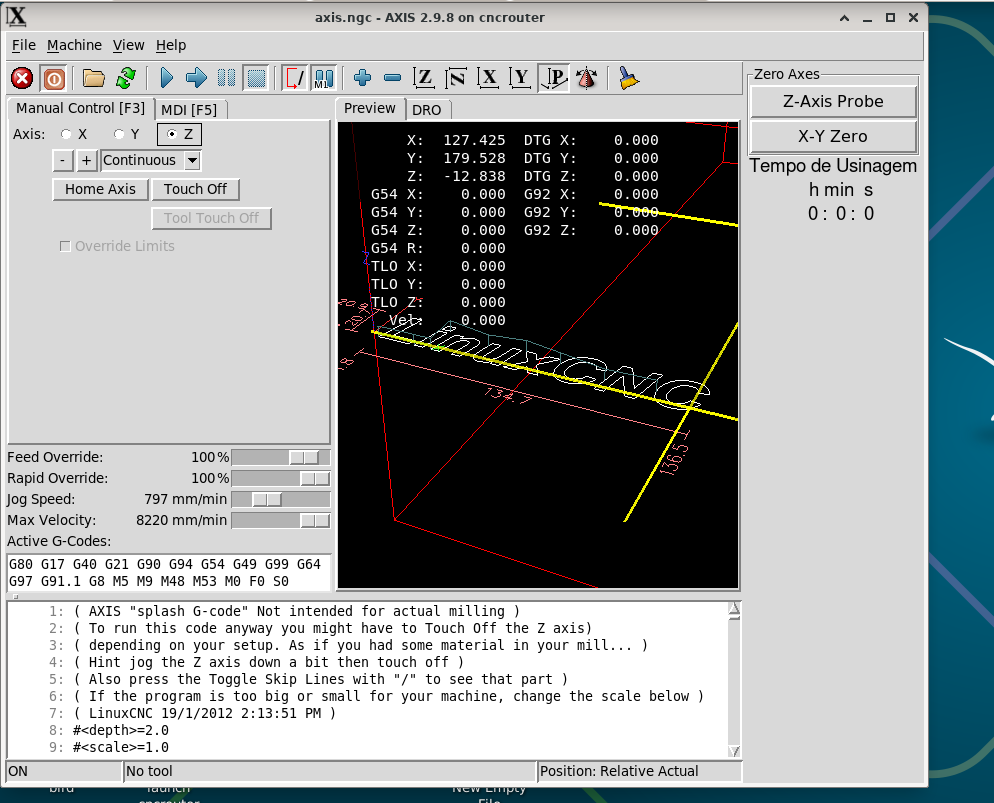Open the Machine menu
Viewport: 994px width, 803px height.
click(74, 45)
